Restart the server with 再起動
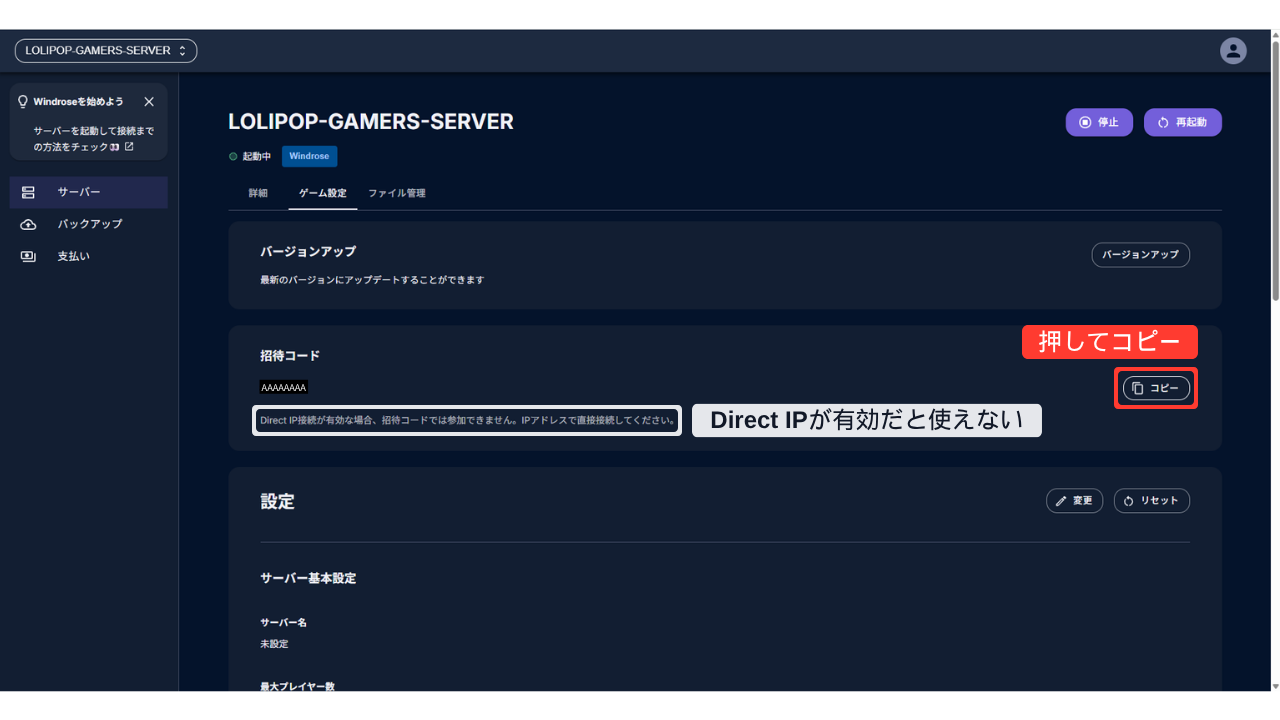 click(x=1183, y=122)
